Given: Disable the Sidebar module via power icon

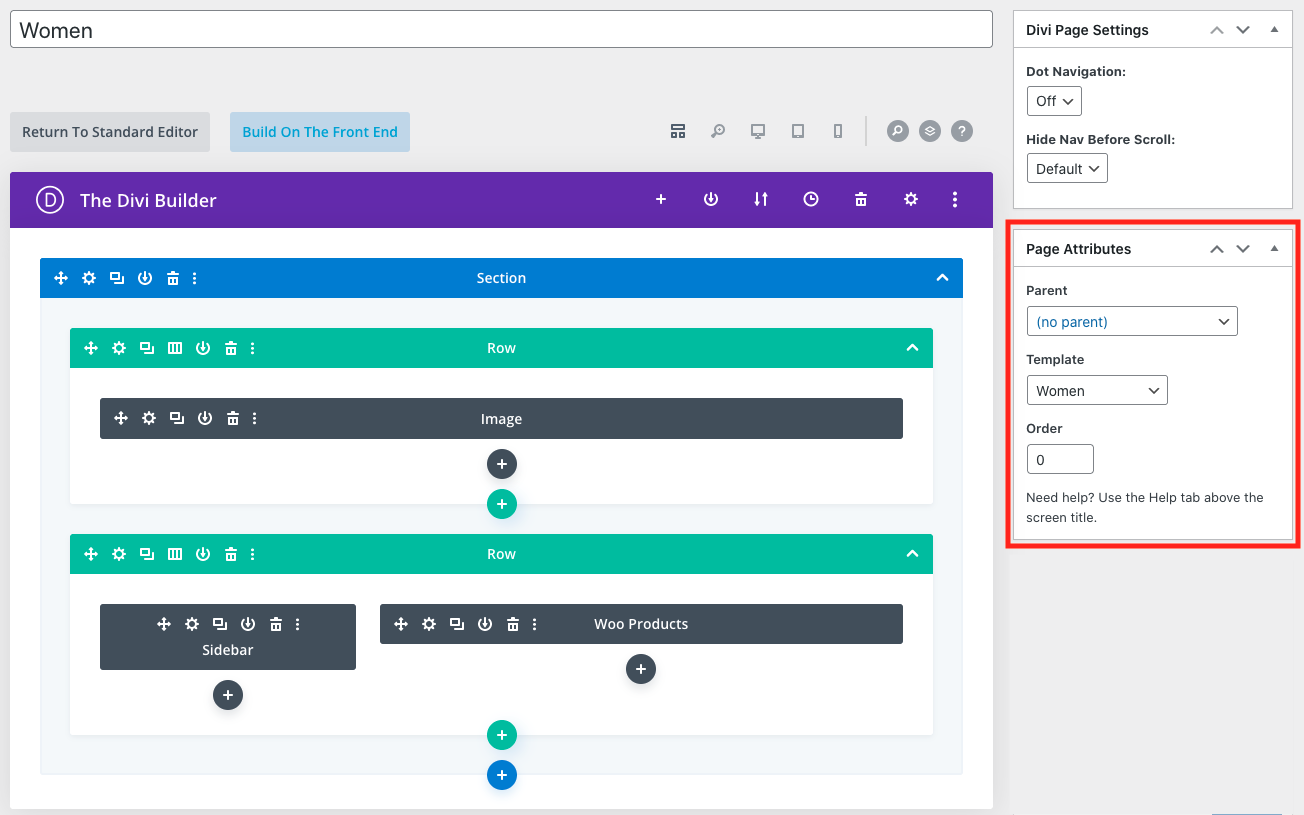Looking at the screenshot, I should [248, 624].
